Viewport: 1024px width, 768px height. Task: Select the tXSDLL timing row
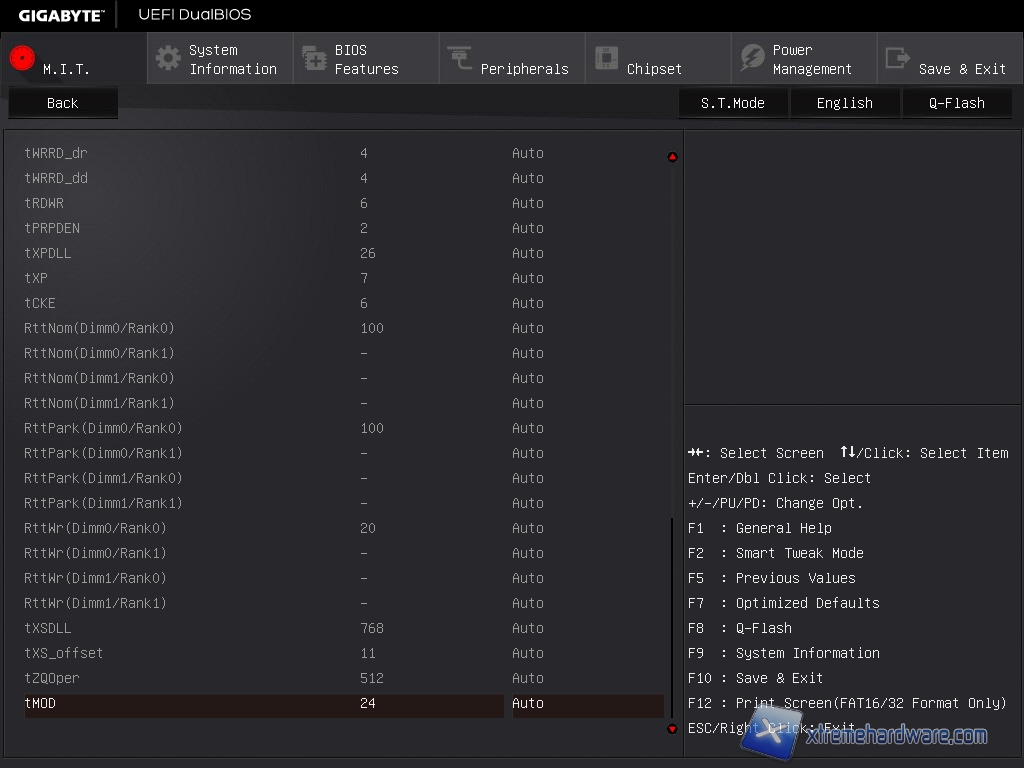coord(48,628)
